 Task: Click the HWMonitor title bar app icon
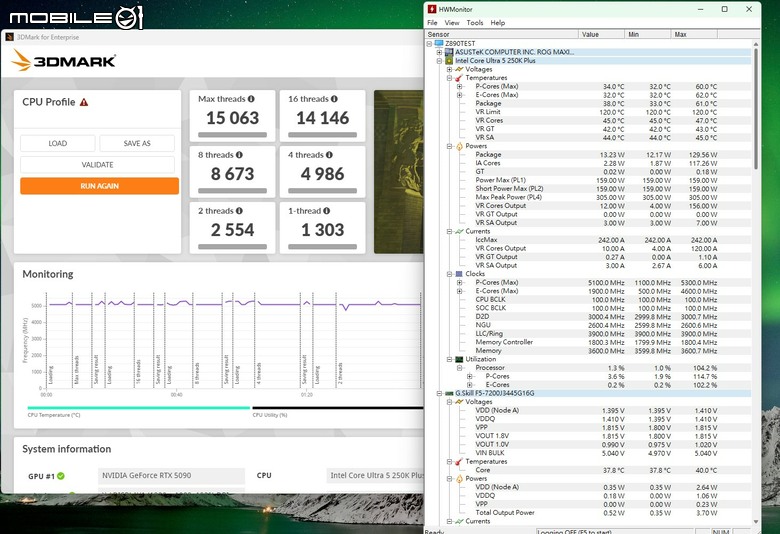pyautogui.click(x=432, y=9)
